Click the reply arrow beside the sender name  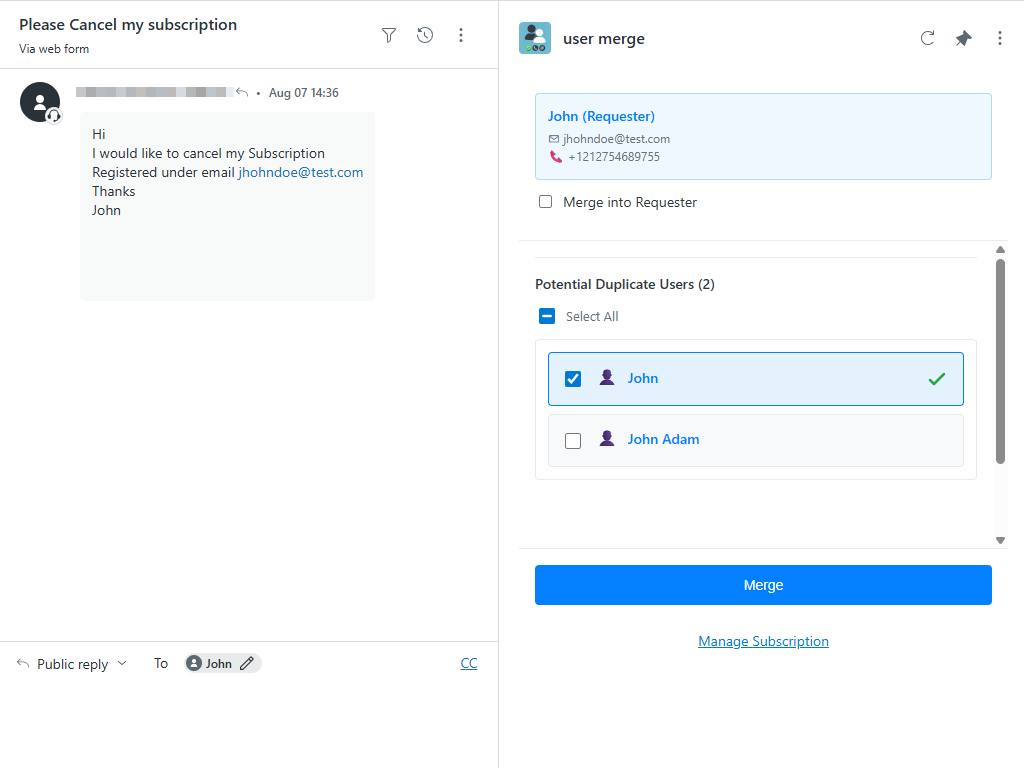tap(242, 92)
